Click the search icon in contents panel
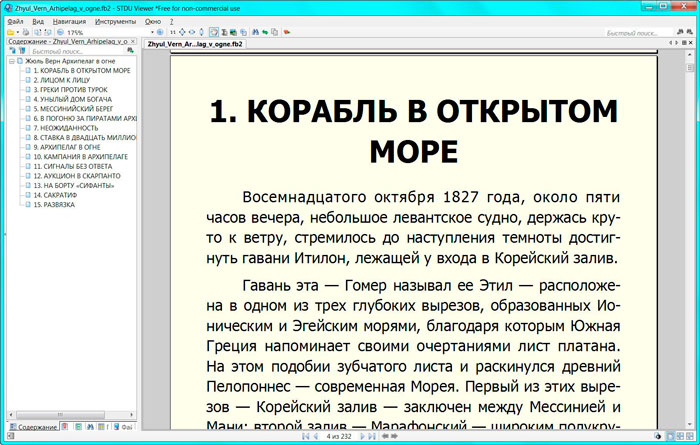Screen dimensions: 700x445 click(130, 50)
